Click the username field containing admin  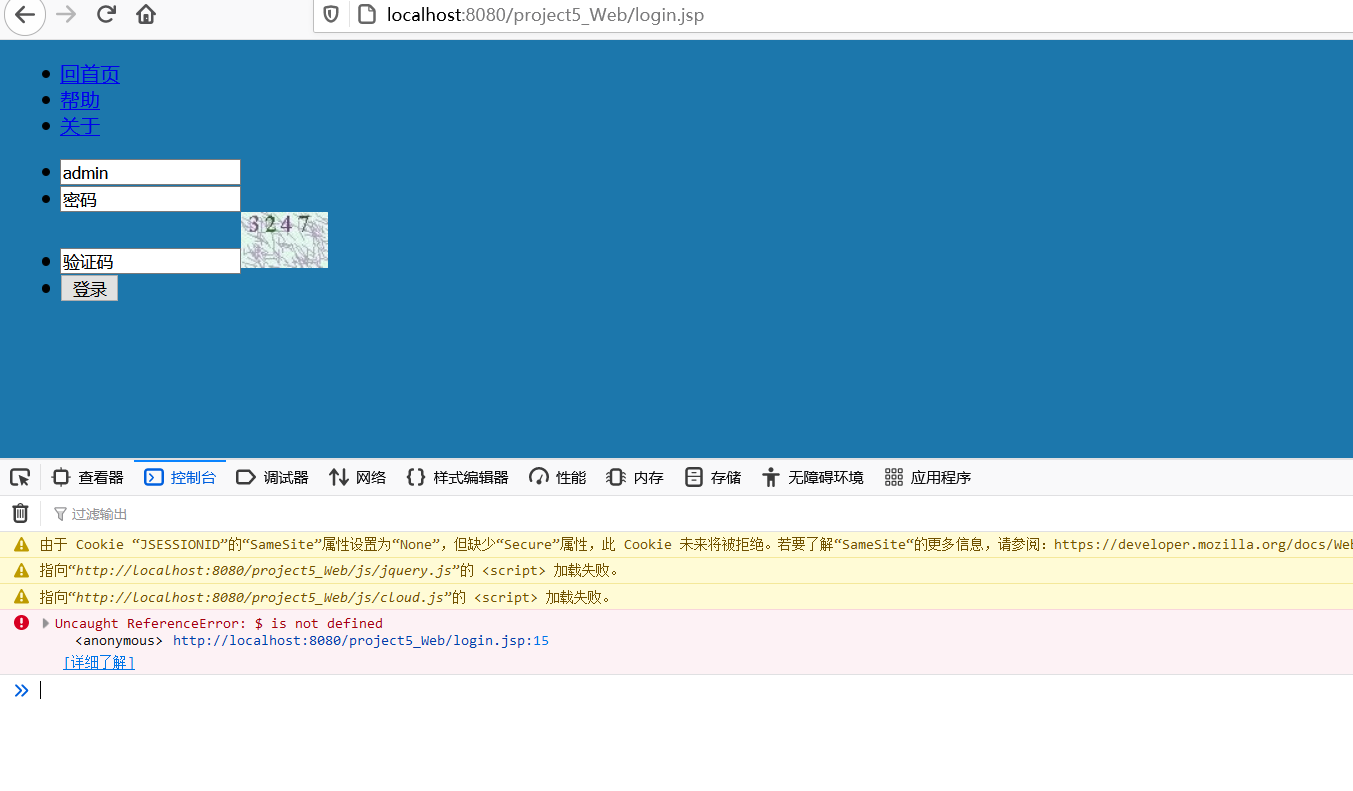point(150,172)
